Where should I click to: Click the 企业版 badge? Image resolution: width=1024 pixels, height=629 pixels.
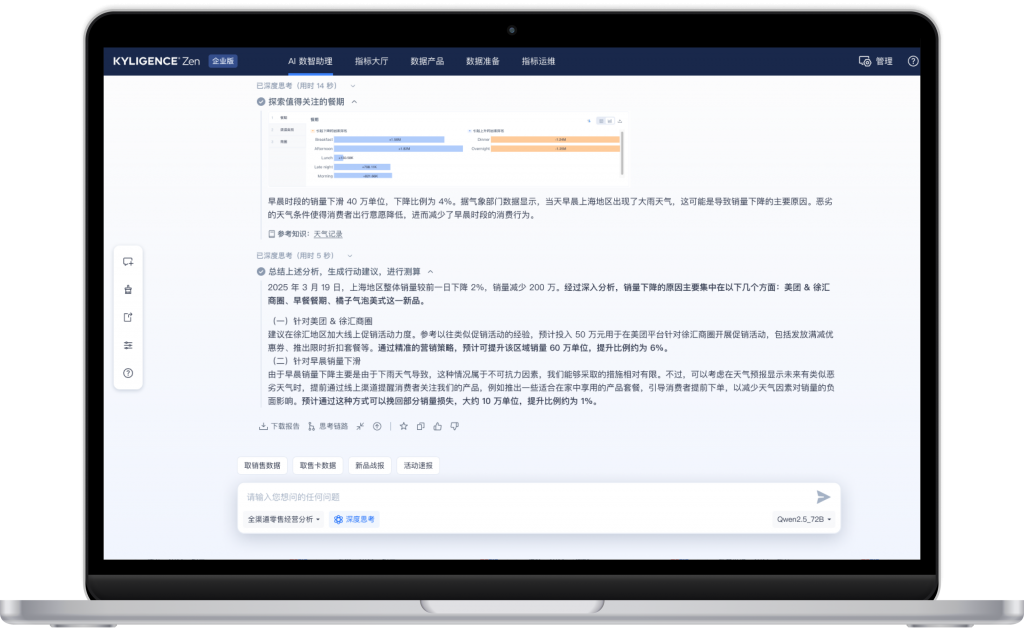pyautogui.click(x=223, y=61)
